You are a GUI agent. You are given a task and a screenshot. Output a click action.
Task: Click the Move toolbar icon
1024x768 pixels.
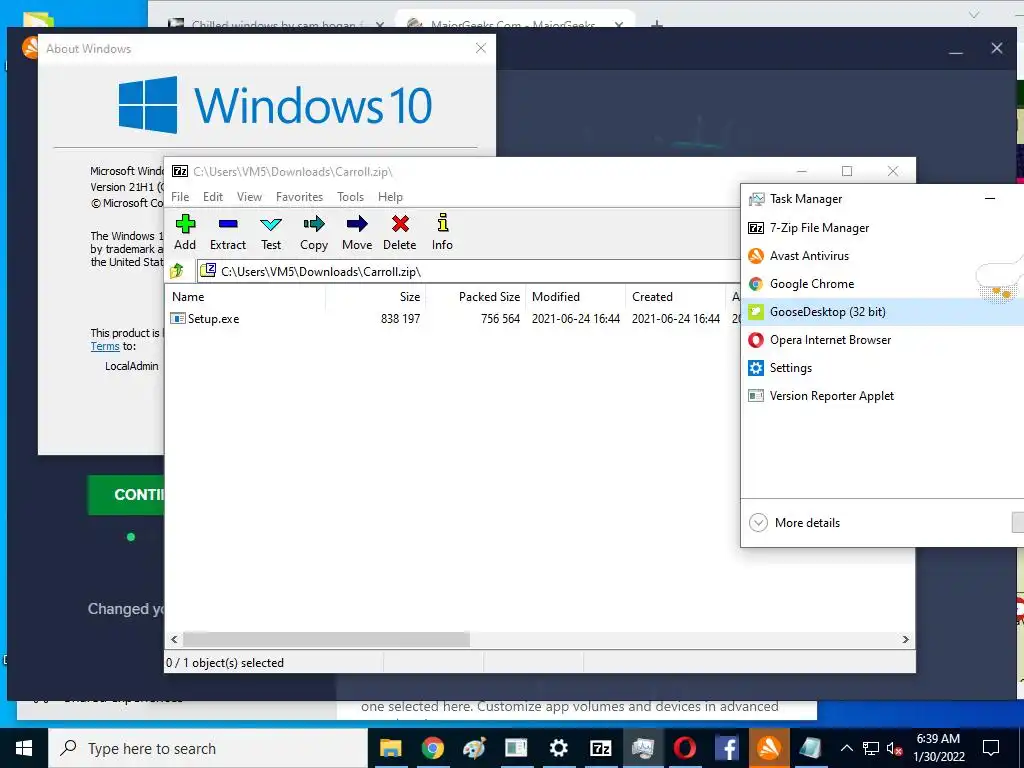click(x=357, y=232)
